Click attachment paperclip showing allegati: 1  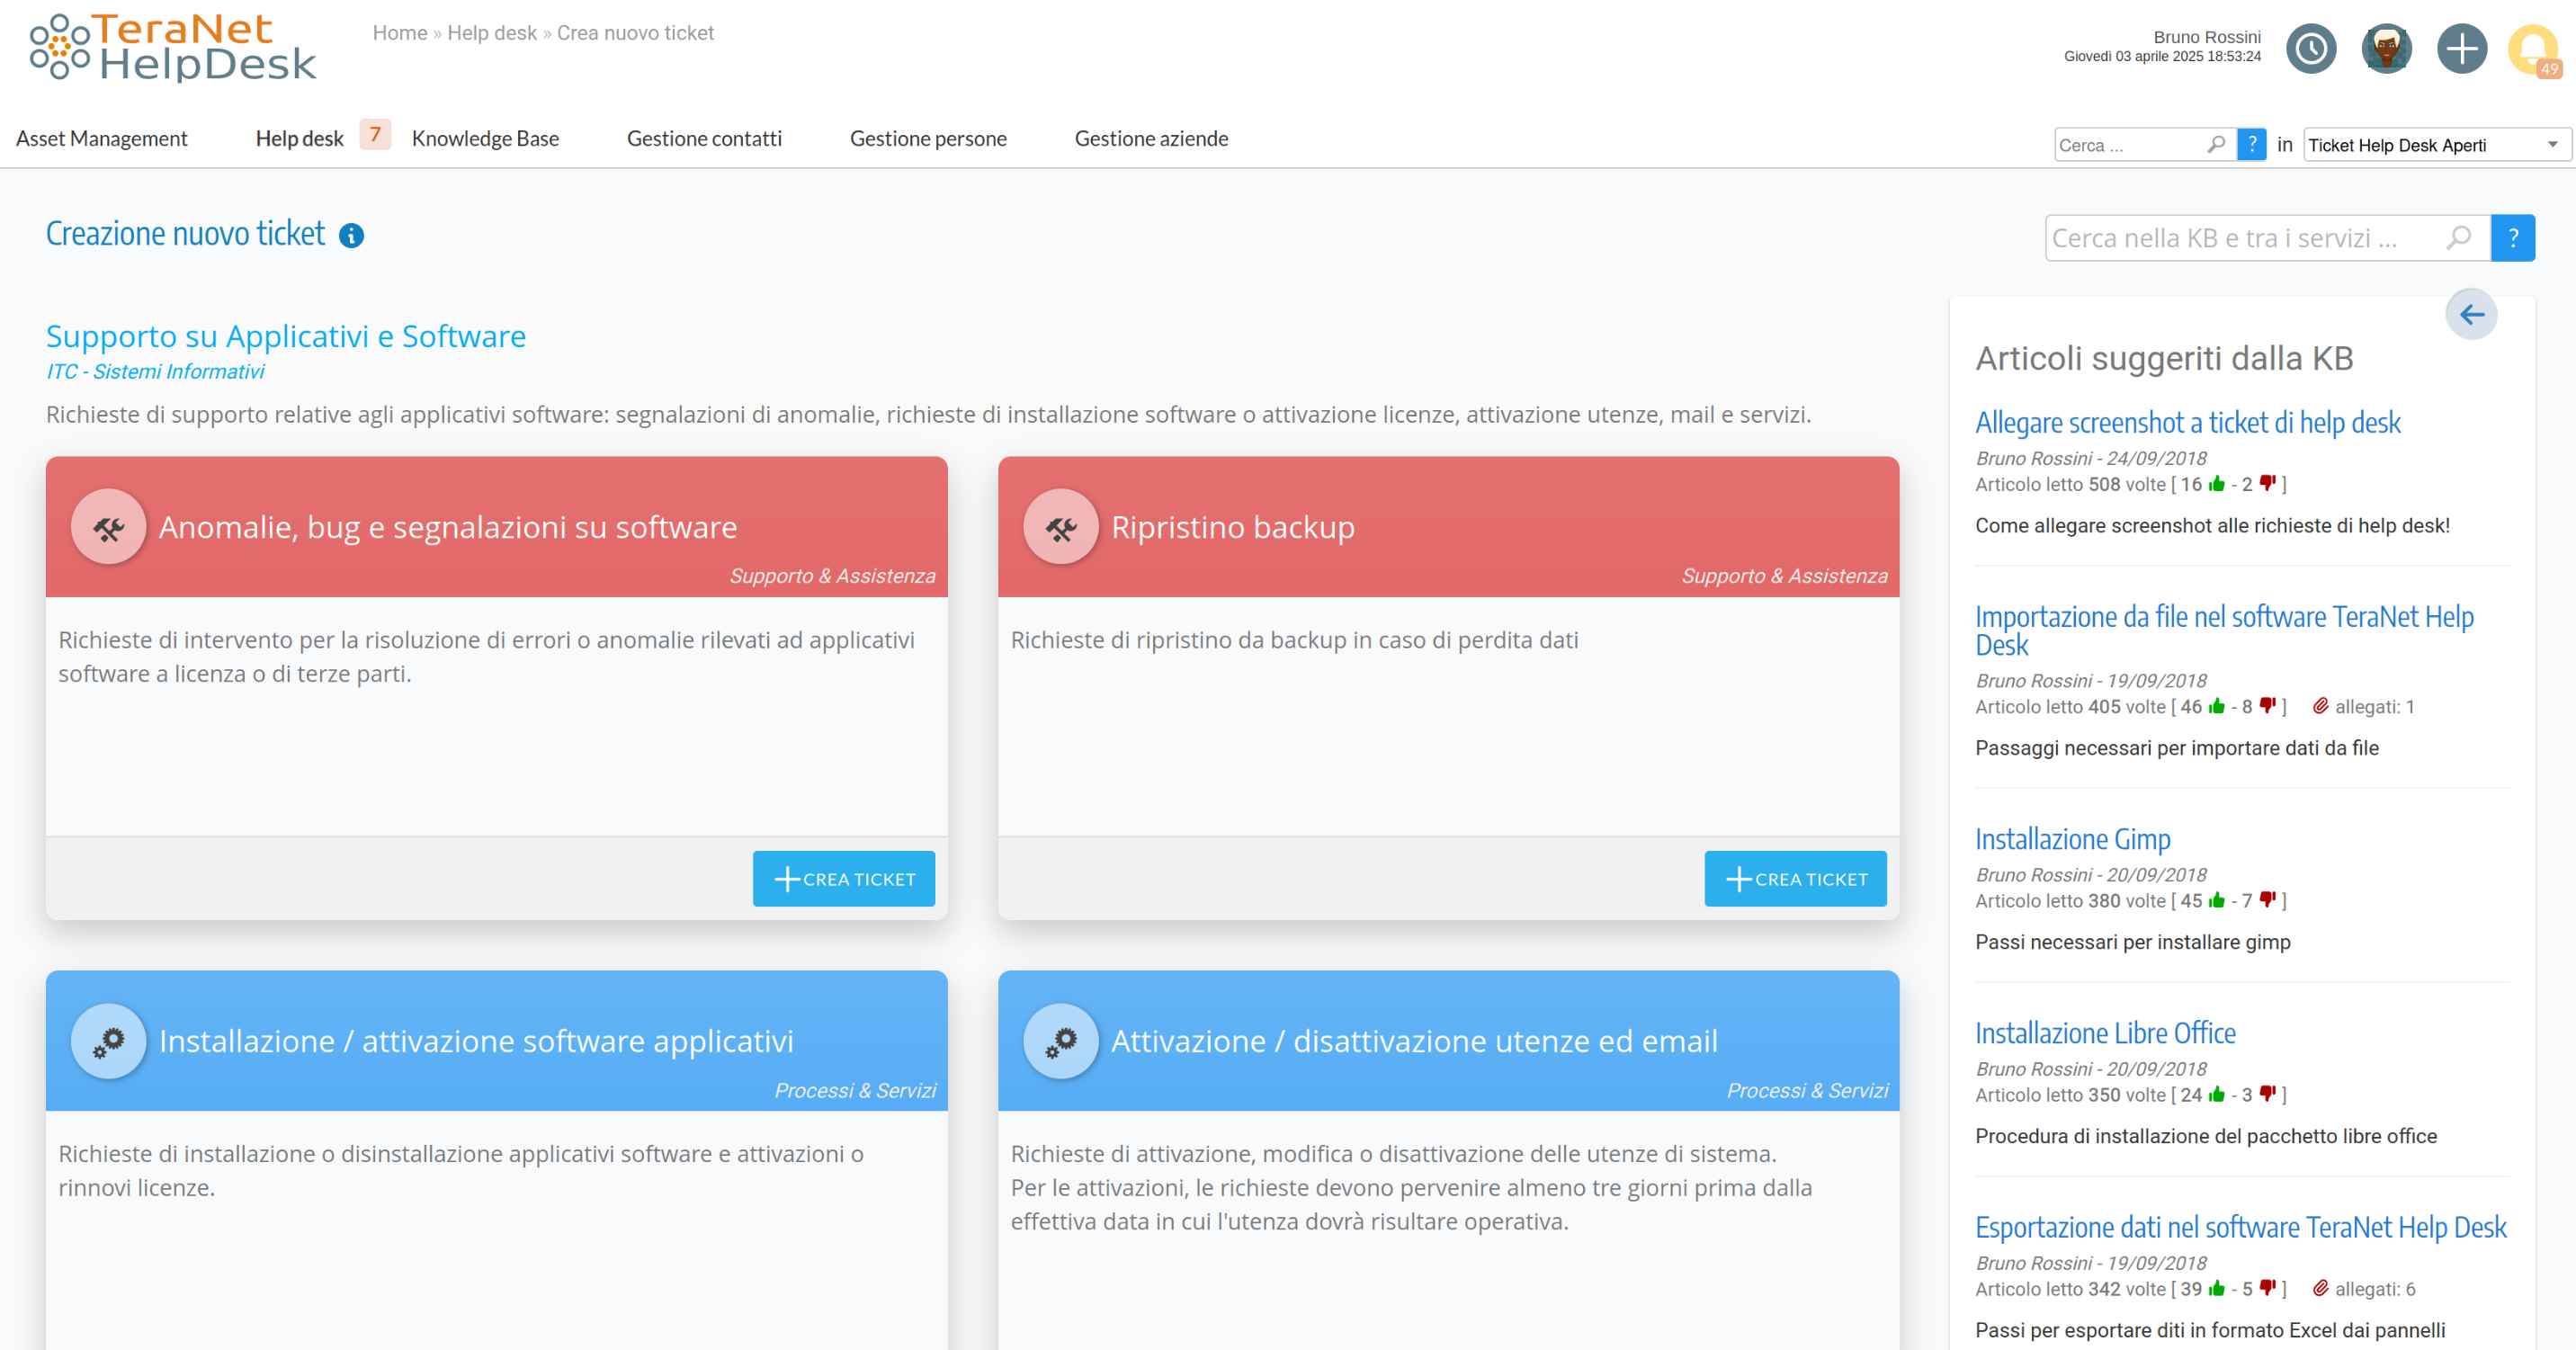[2320, 706]
